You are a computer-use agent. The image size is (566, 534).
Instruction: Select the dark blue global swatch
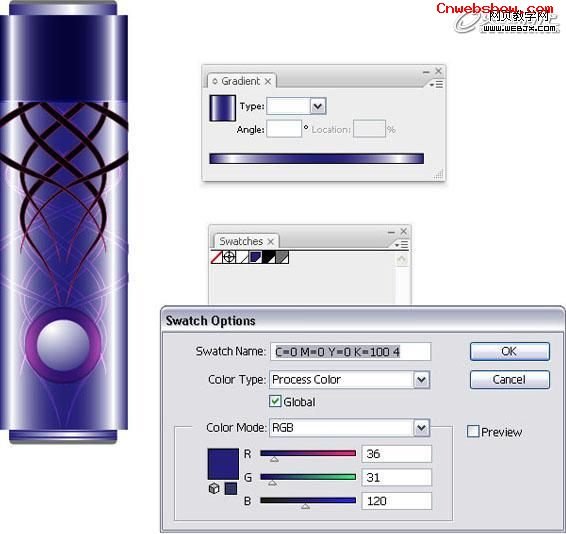click(x=255, y=257)
